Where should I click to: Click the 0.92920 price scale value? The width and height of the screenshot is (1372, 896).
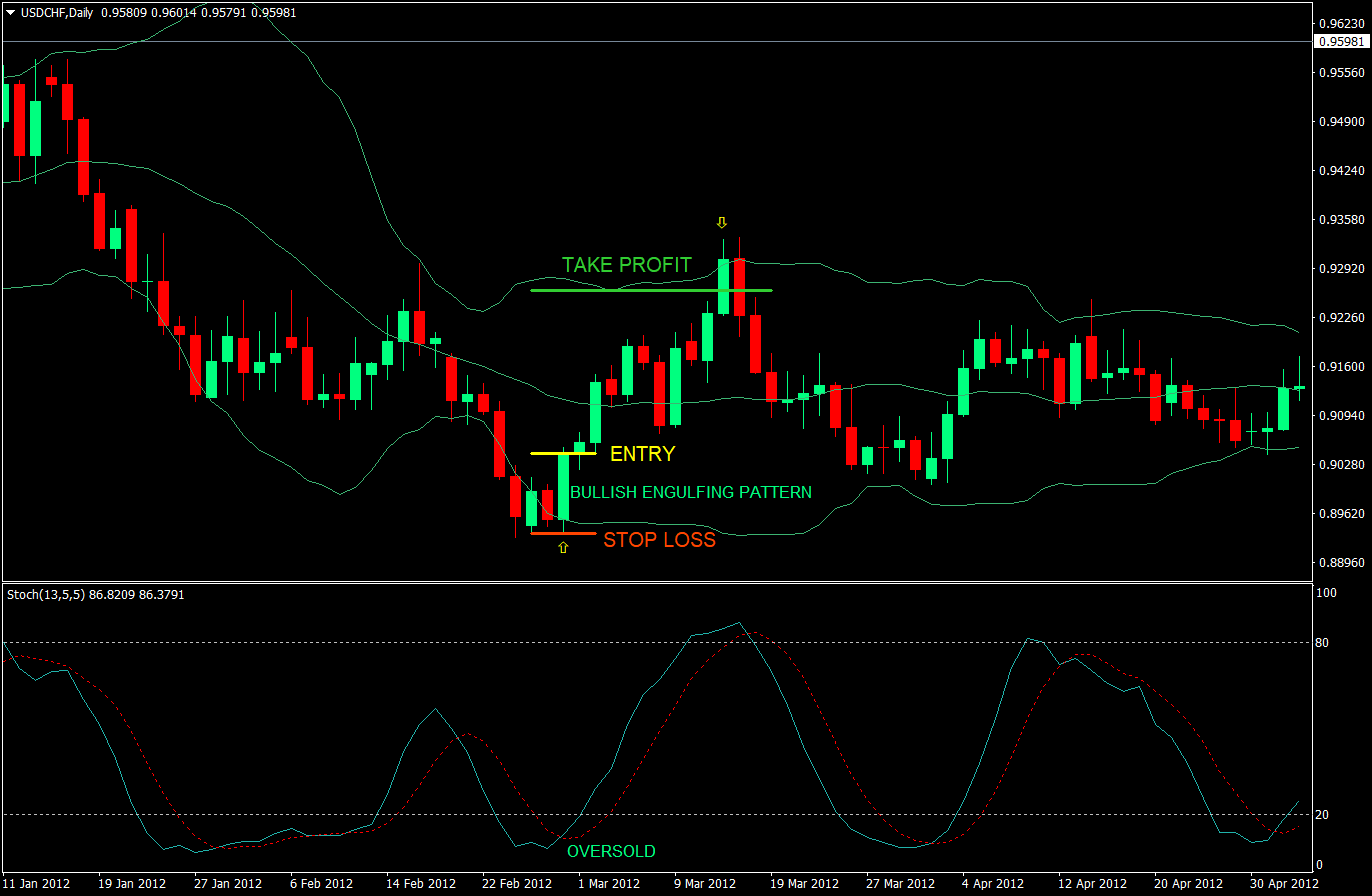pos(1342,269)
